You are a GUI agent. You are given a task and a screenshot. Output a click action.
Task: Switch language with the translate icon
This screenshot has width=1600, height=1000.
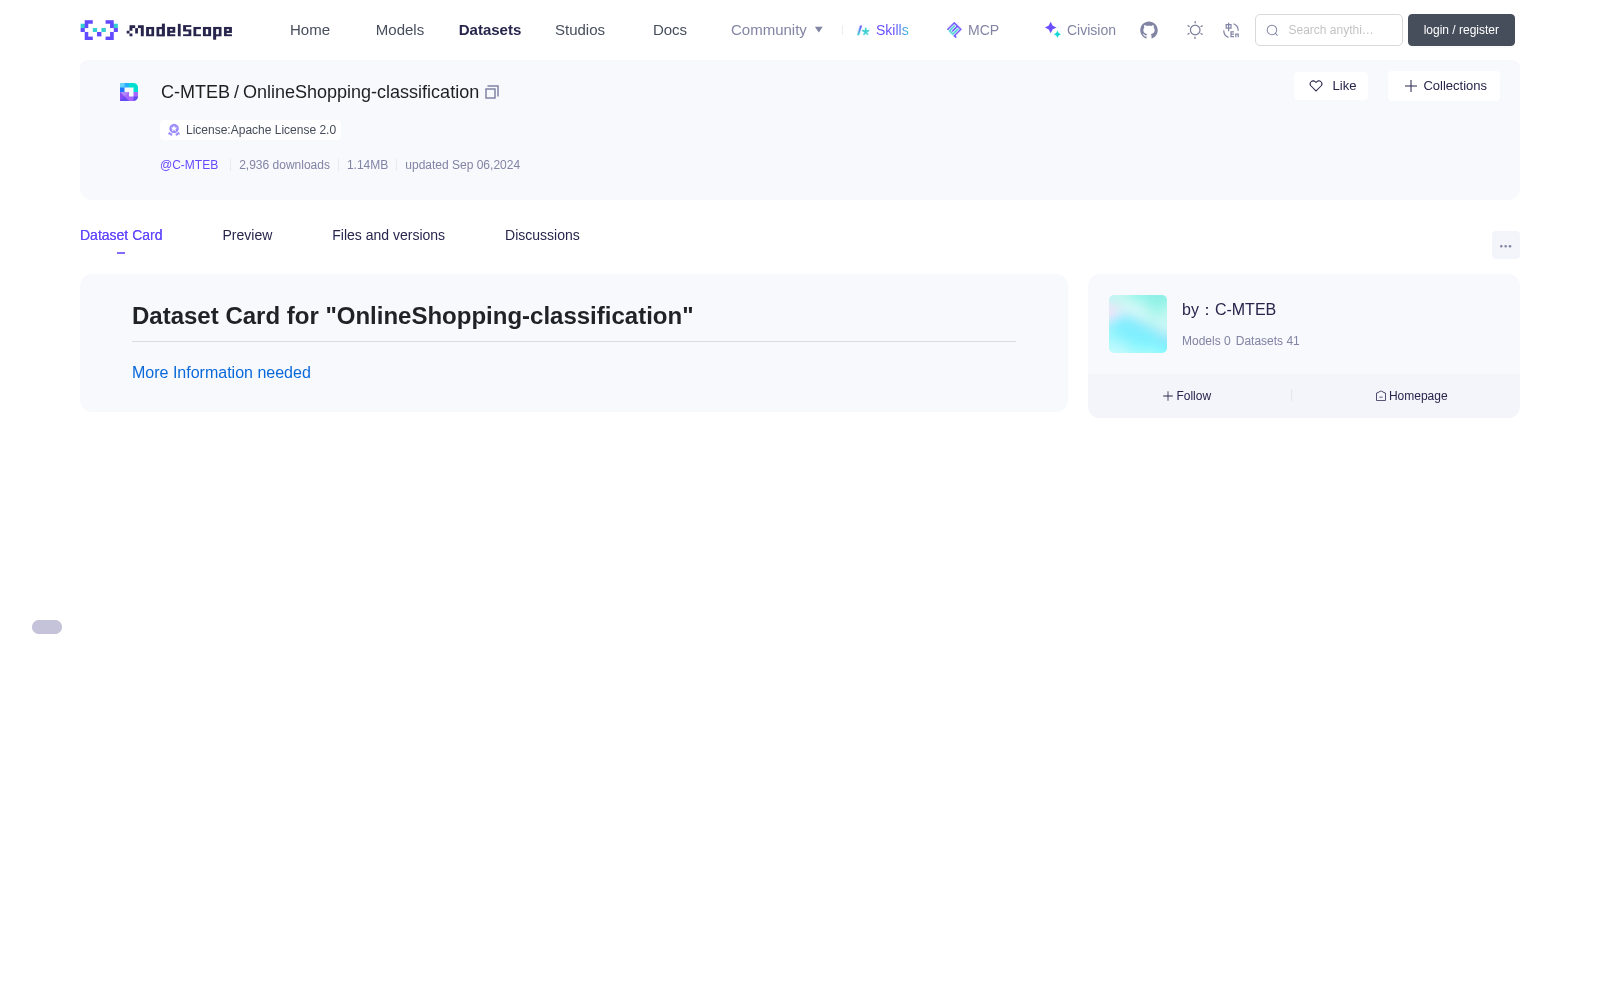1231,30
